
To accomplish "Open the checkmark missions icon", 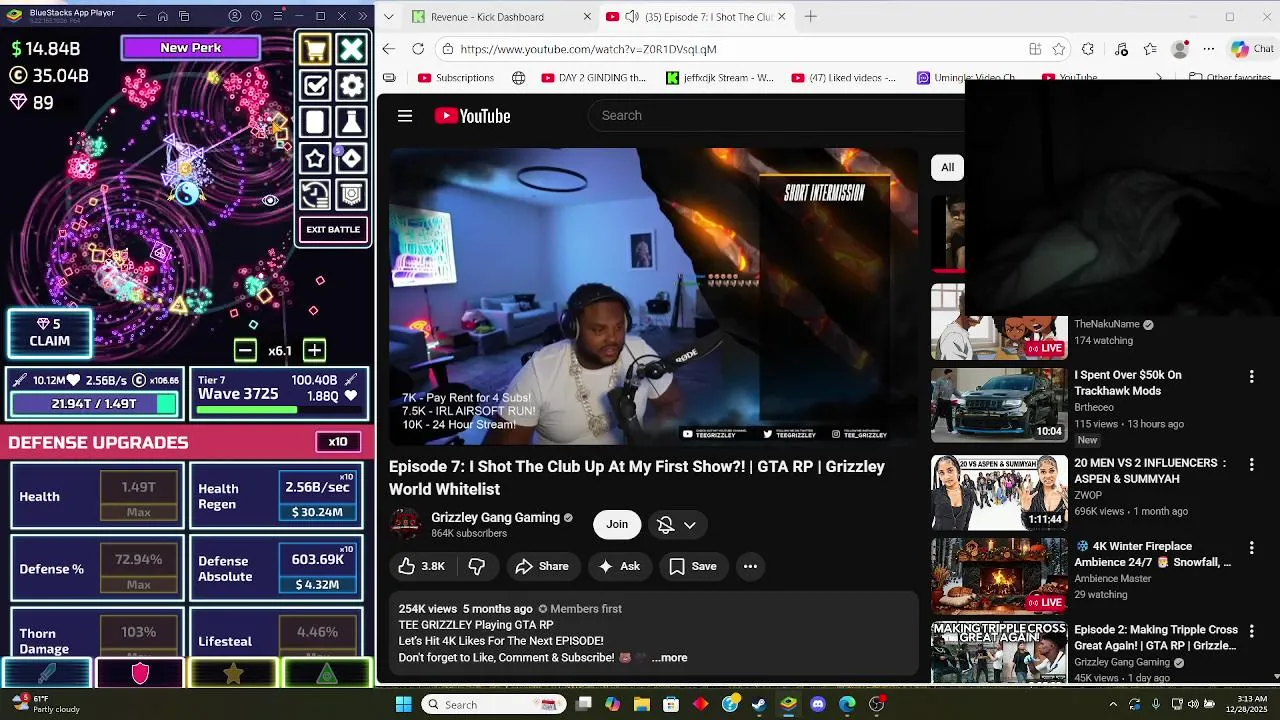I will (315, 86).
